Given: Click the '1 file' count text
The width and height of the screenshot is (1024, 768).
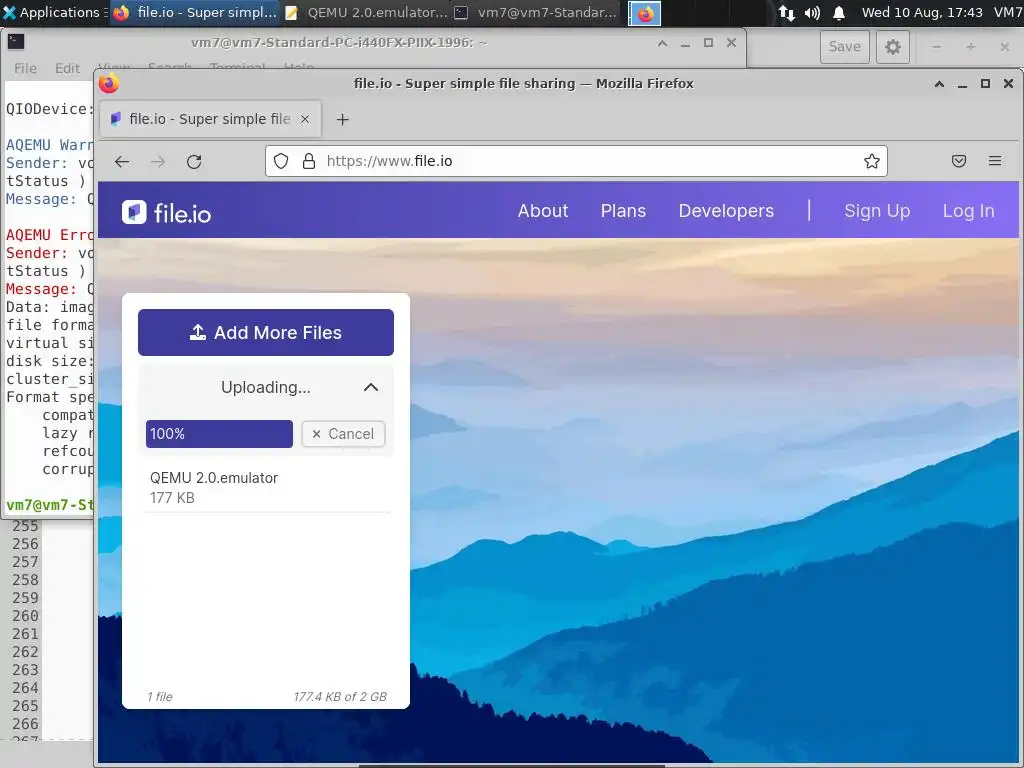Looking at the screenshot, I should pyautogui.click(x=160, y=697).
